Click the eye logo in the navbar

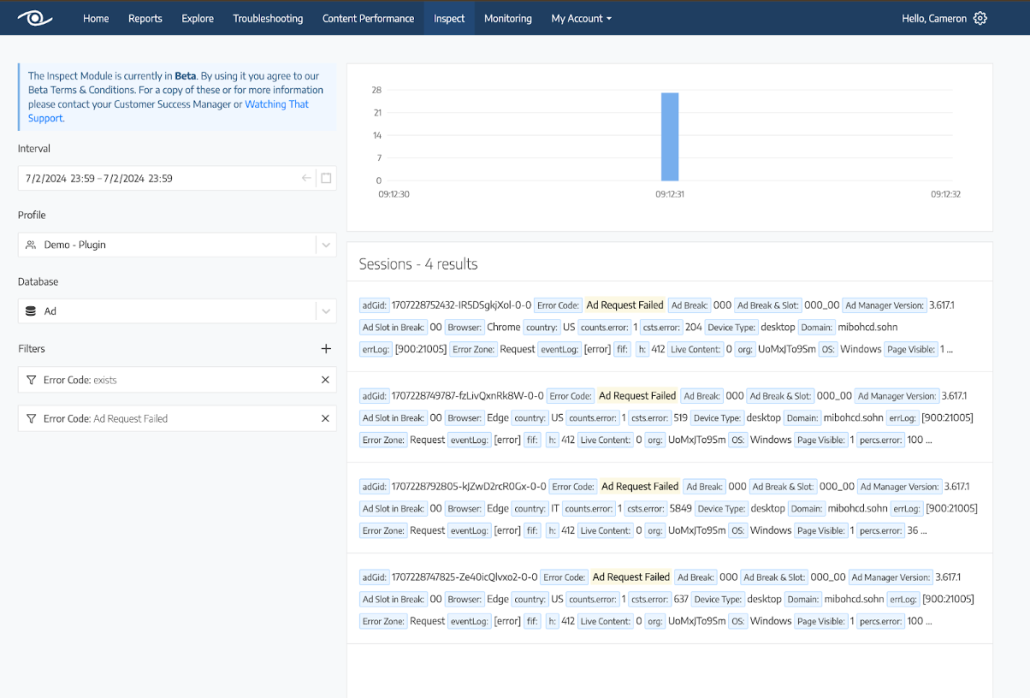(34, 18)
